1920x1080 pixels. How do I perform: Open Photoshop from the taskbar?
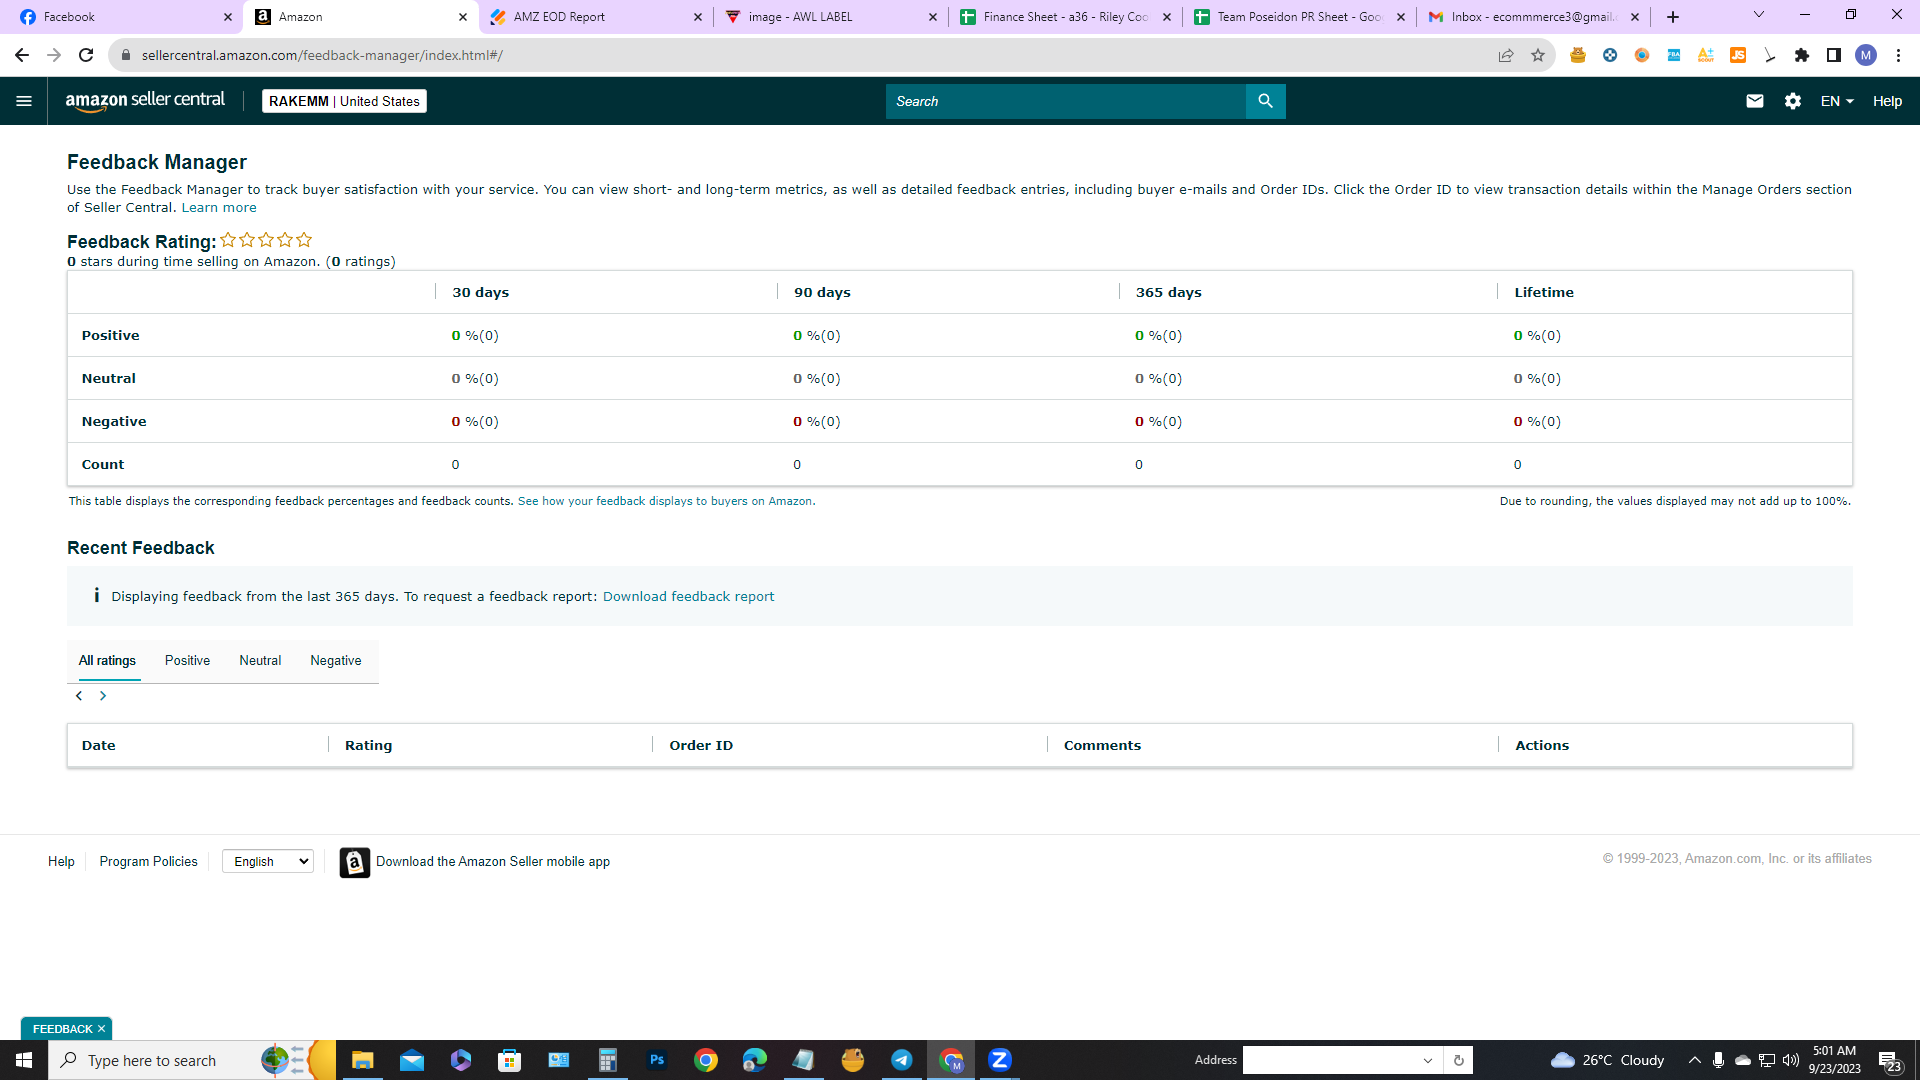(x=657, y=1060)
